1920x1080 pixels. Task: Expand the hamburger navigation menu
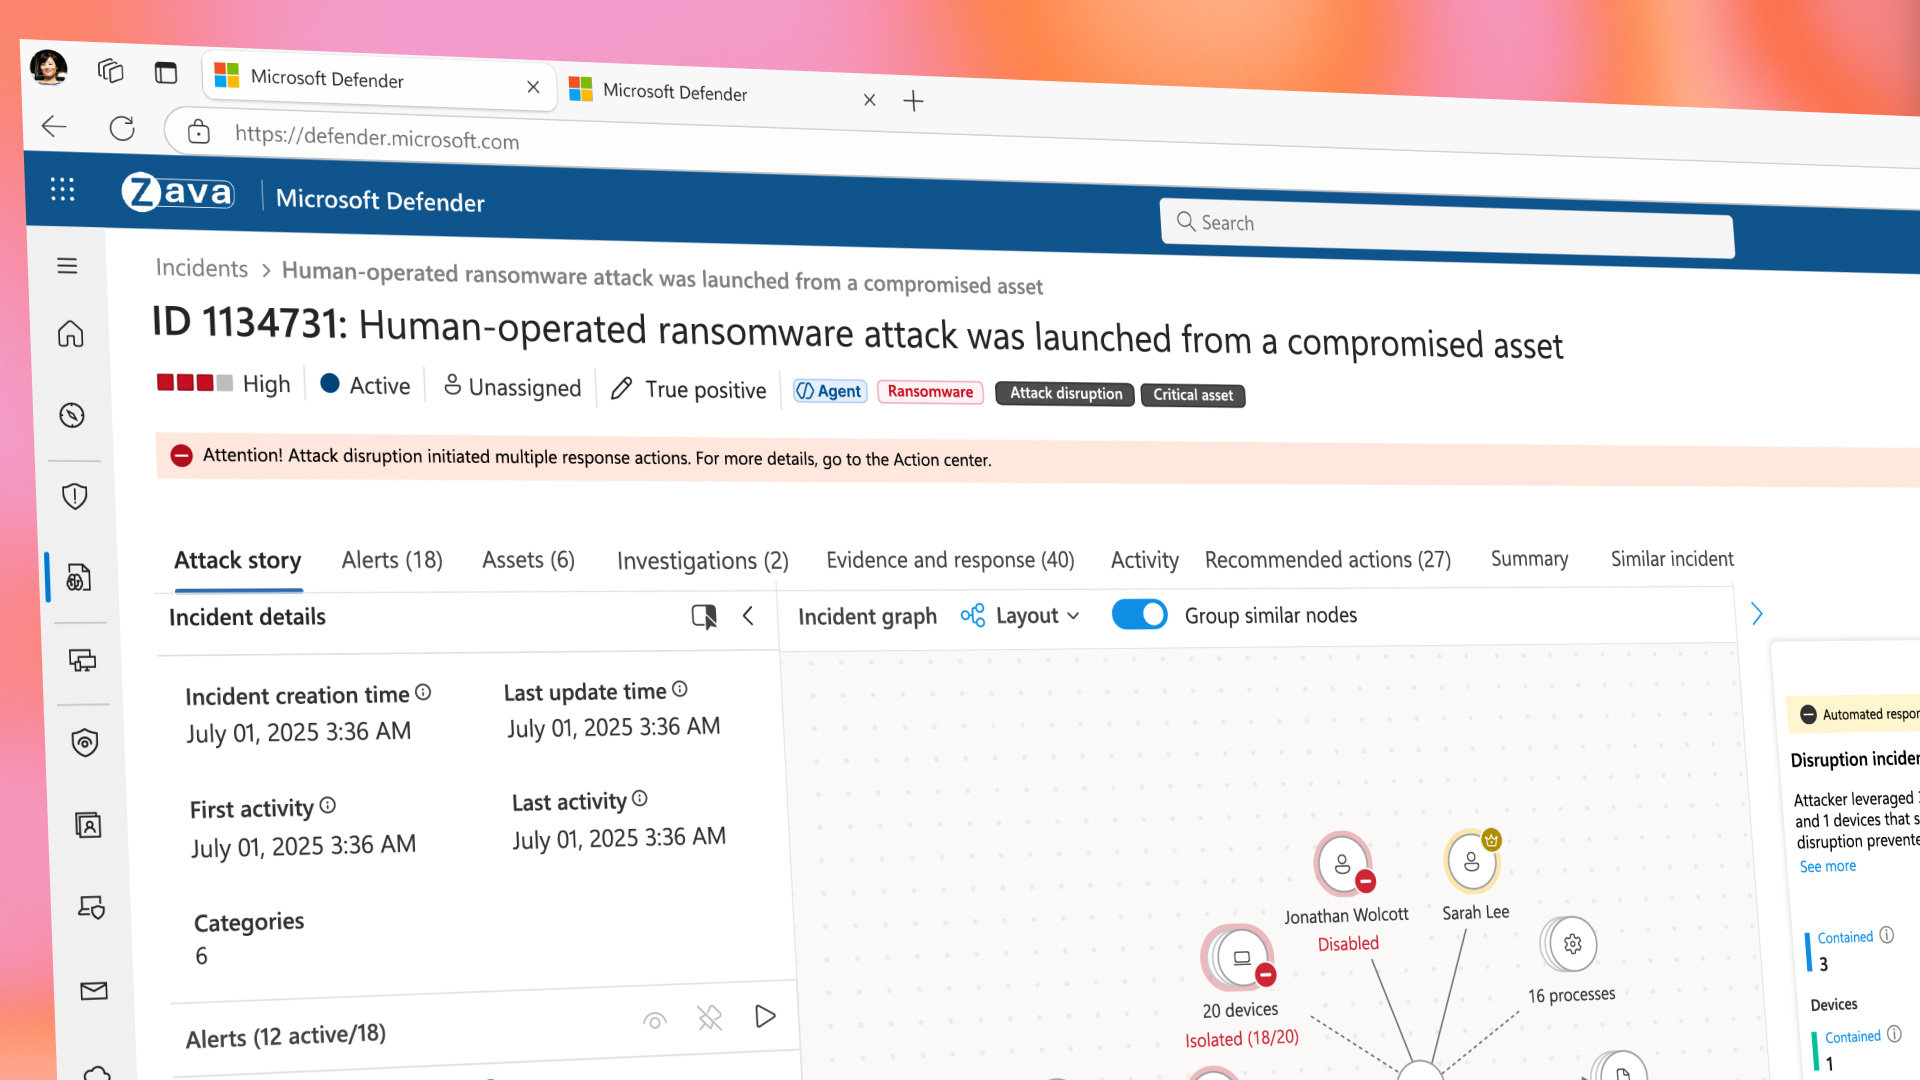click(67, 266)
